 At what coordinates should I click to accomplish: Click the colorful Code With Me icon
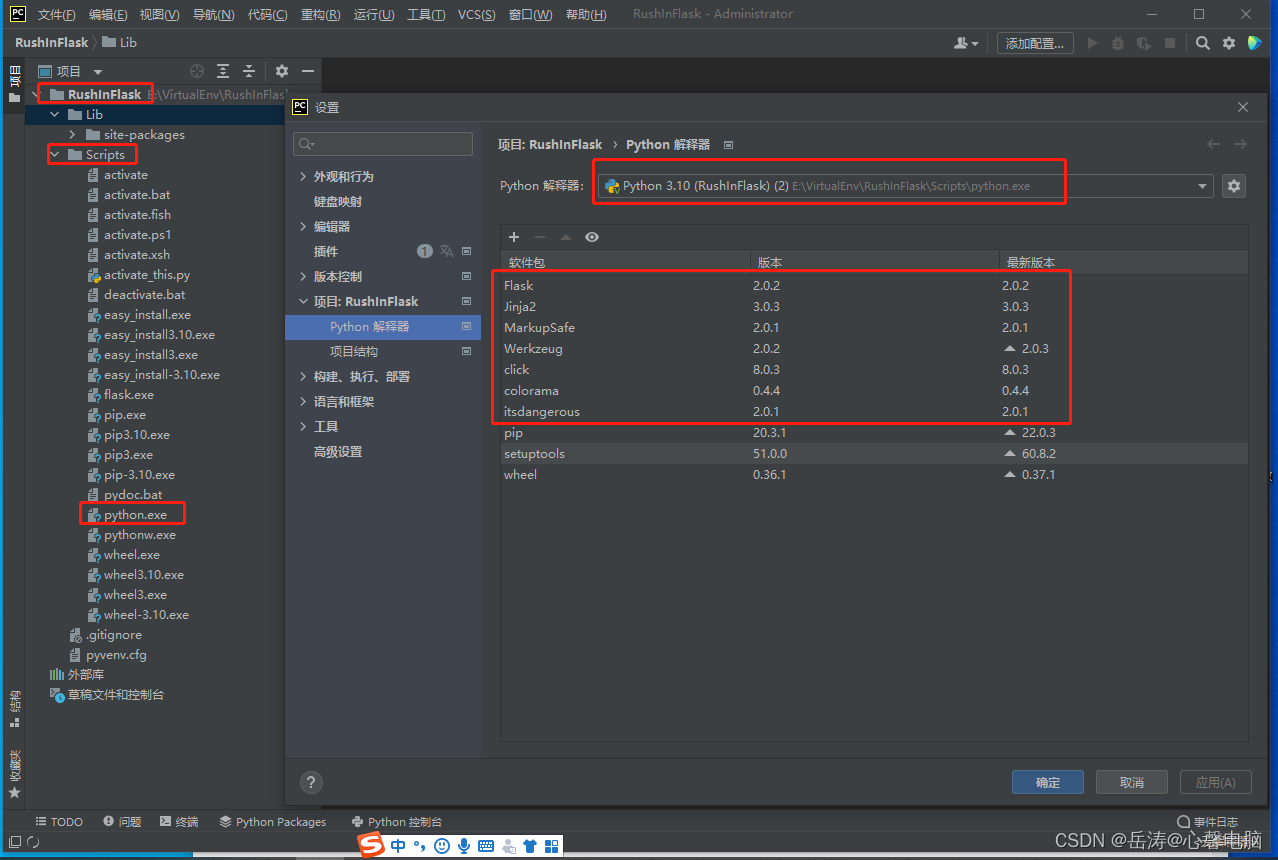pyautogui.click(x=1254, y=43)
